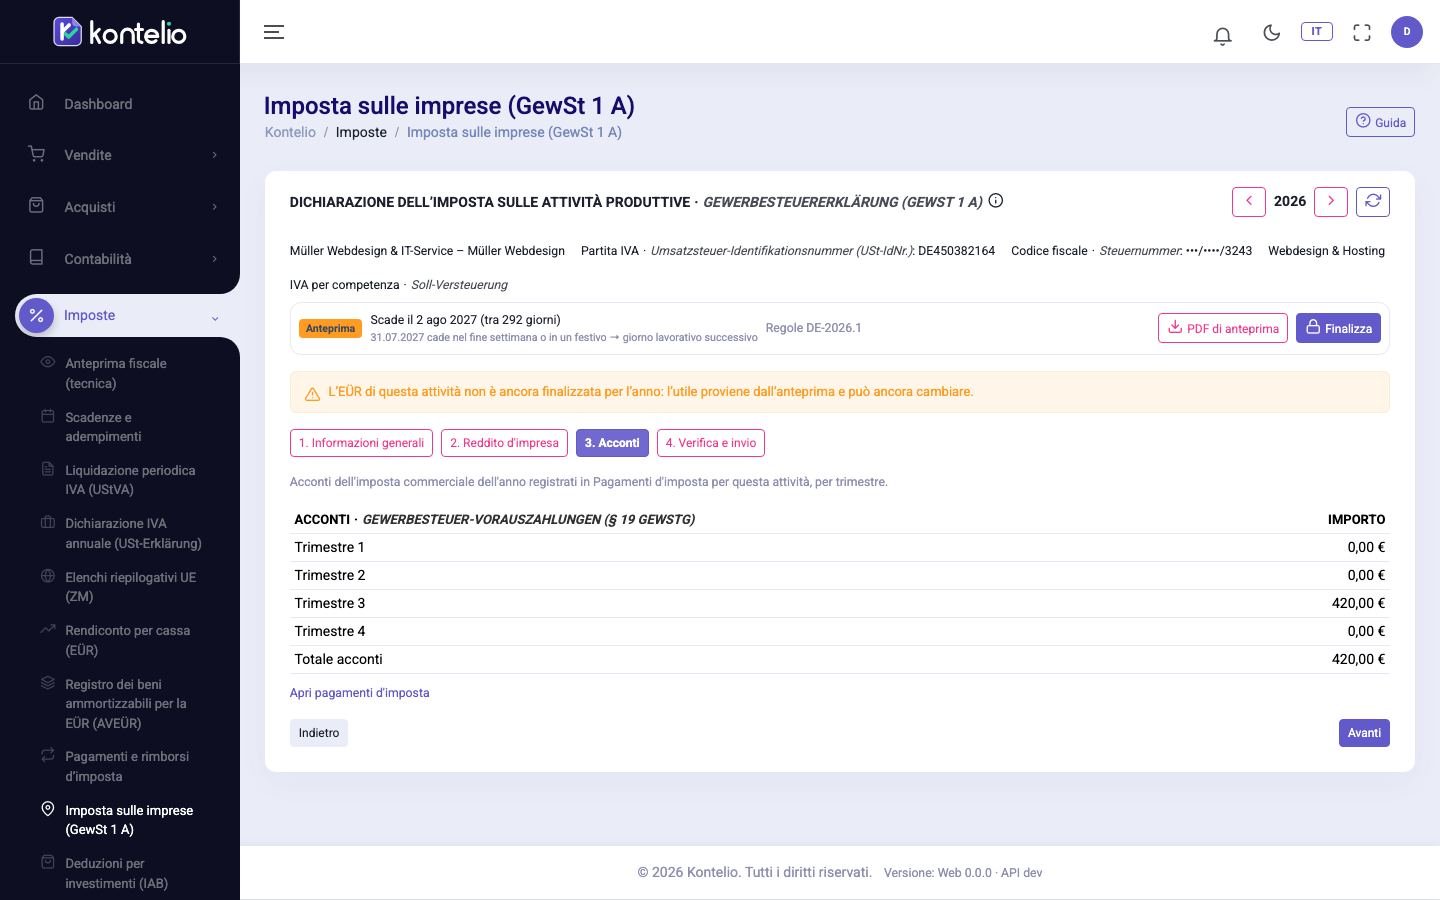Switch to dark mode moon icon
This screenshot has width=1440, height=900.
pos(1272,32)
